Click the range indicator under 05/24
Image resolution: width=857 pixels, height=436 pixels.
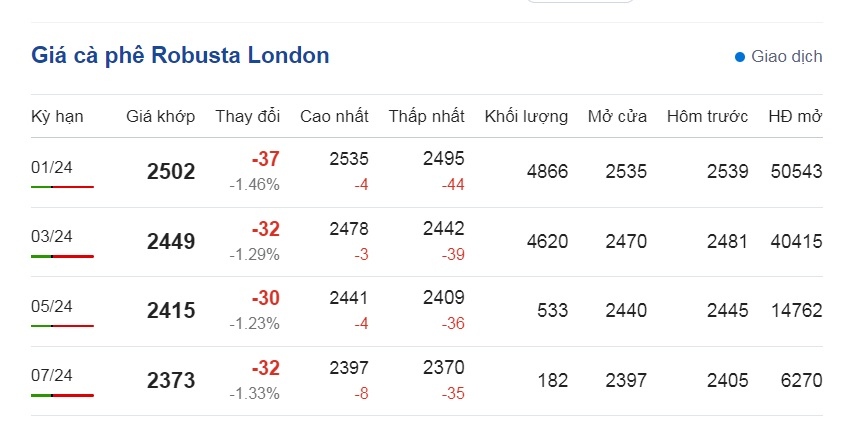[62, 326]
